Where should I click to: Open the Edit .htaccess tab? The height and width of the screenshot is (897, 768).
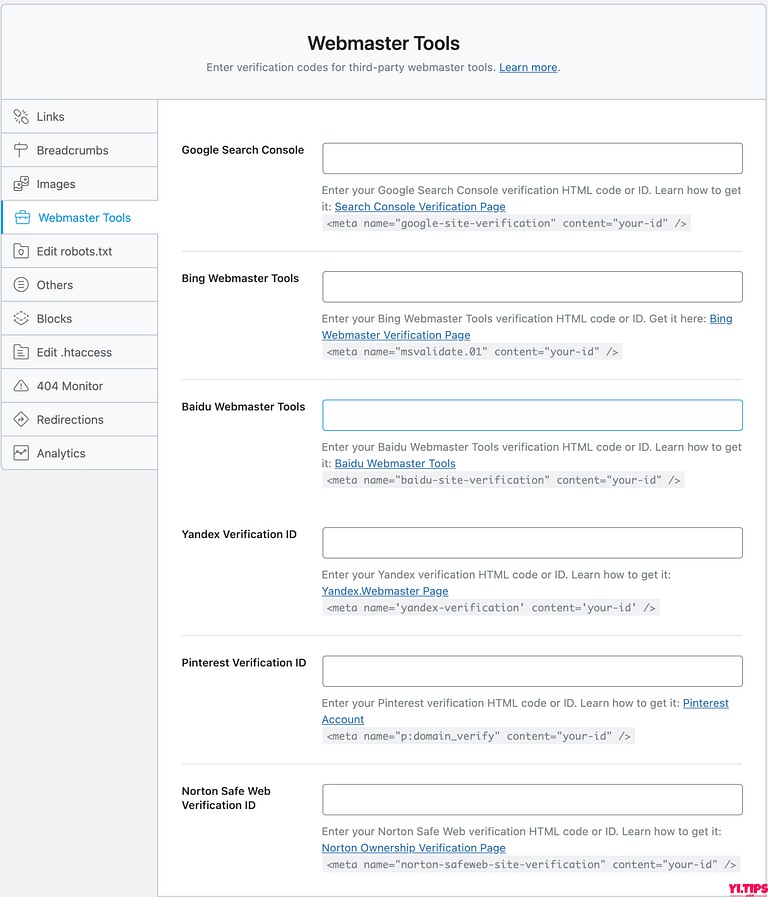(x=79, y=352)
